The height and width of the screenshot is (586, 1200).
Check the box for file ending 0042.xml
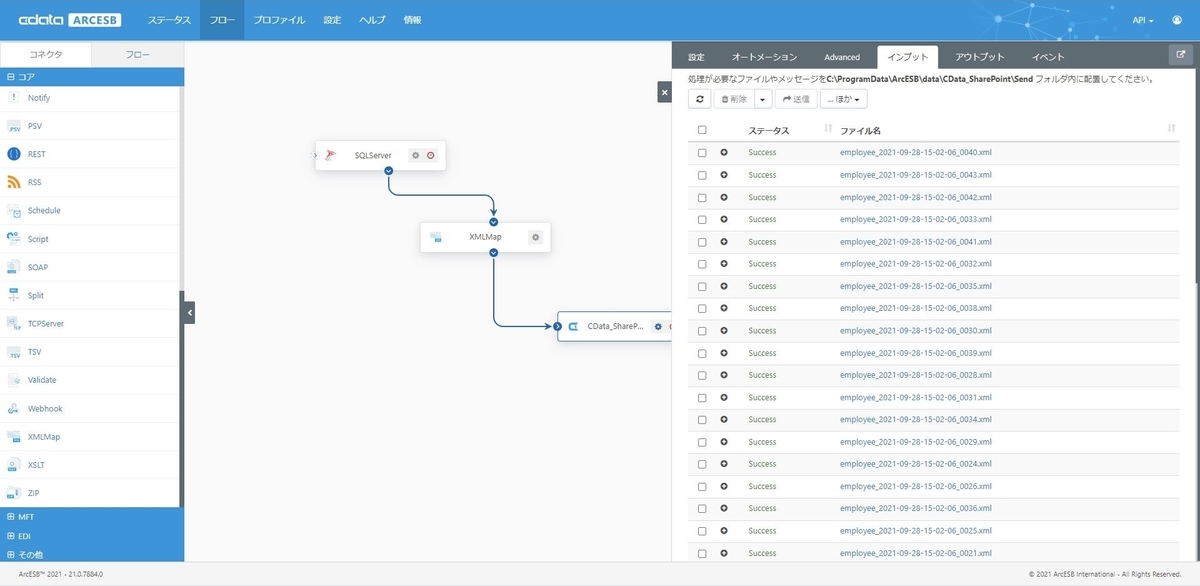702,197
